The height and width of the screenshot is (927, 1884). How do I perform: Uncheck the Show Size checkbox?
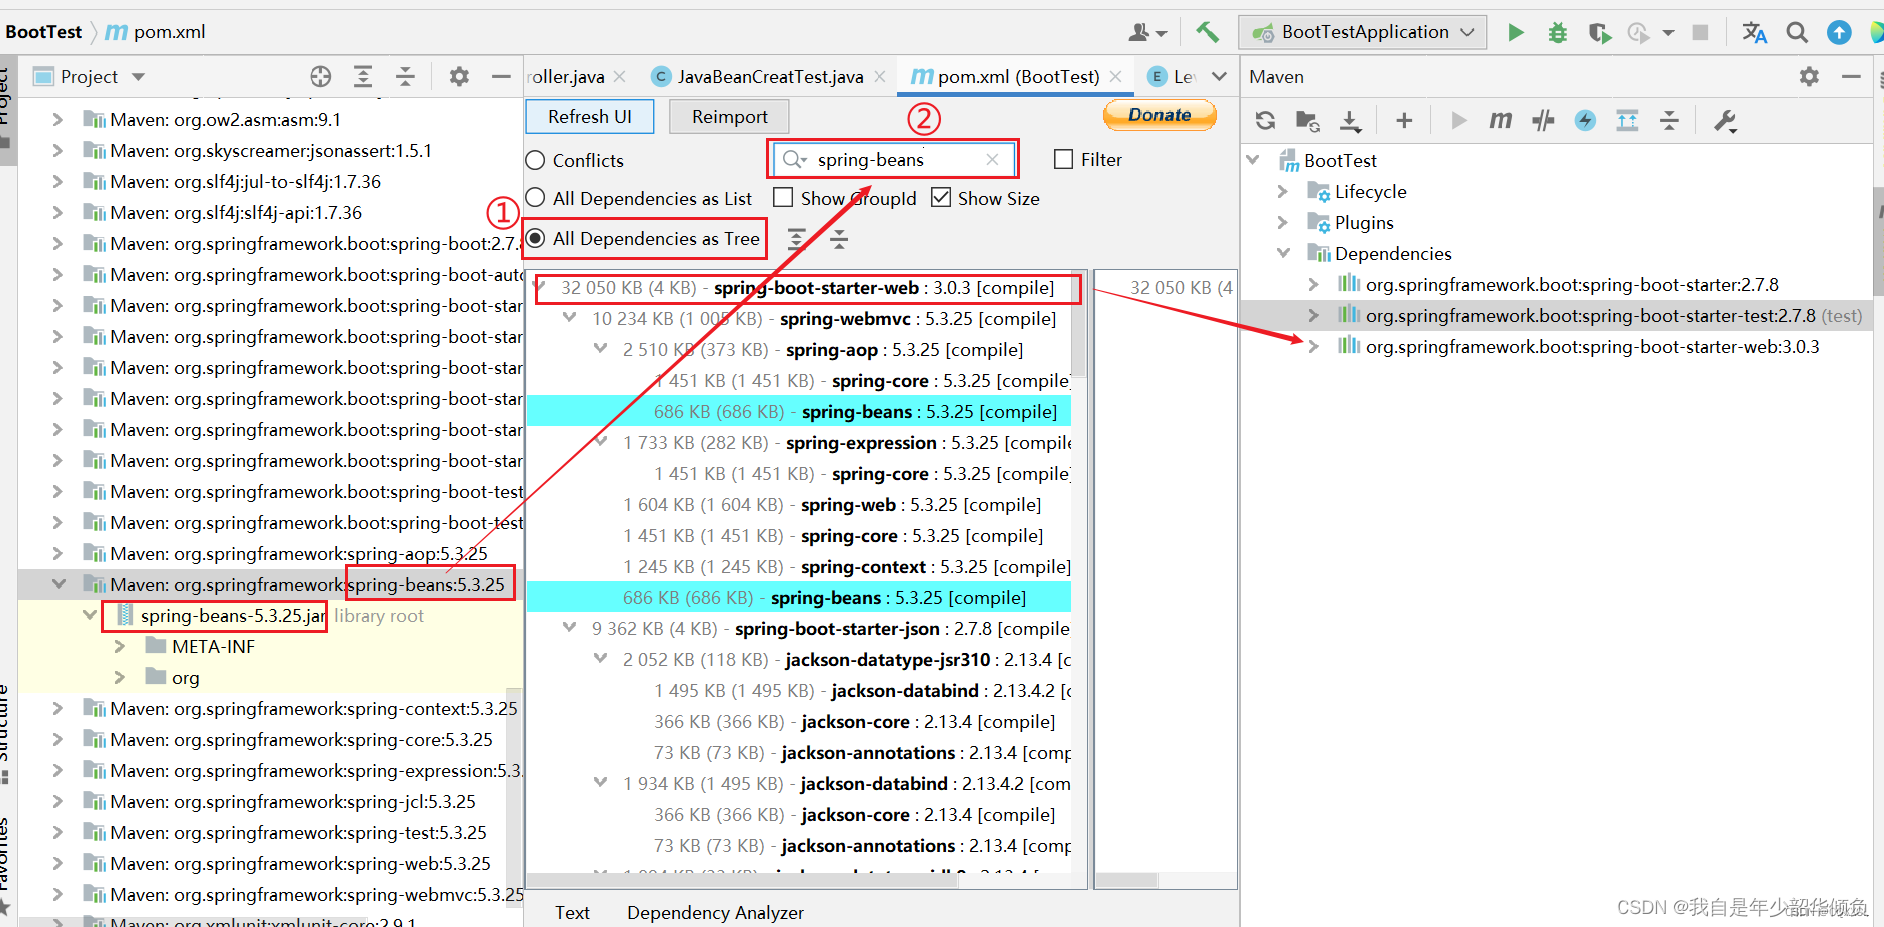pyautogui.click(x=941, y=197)
